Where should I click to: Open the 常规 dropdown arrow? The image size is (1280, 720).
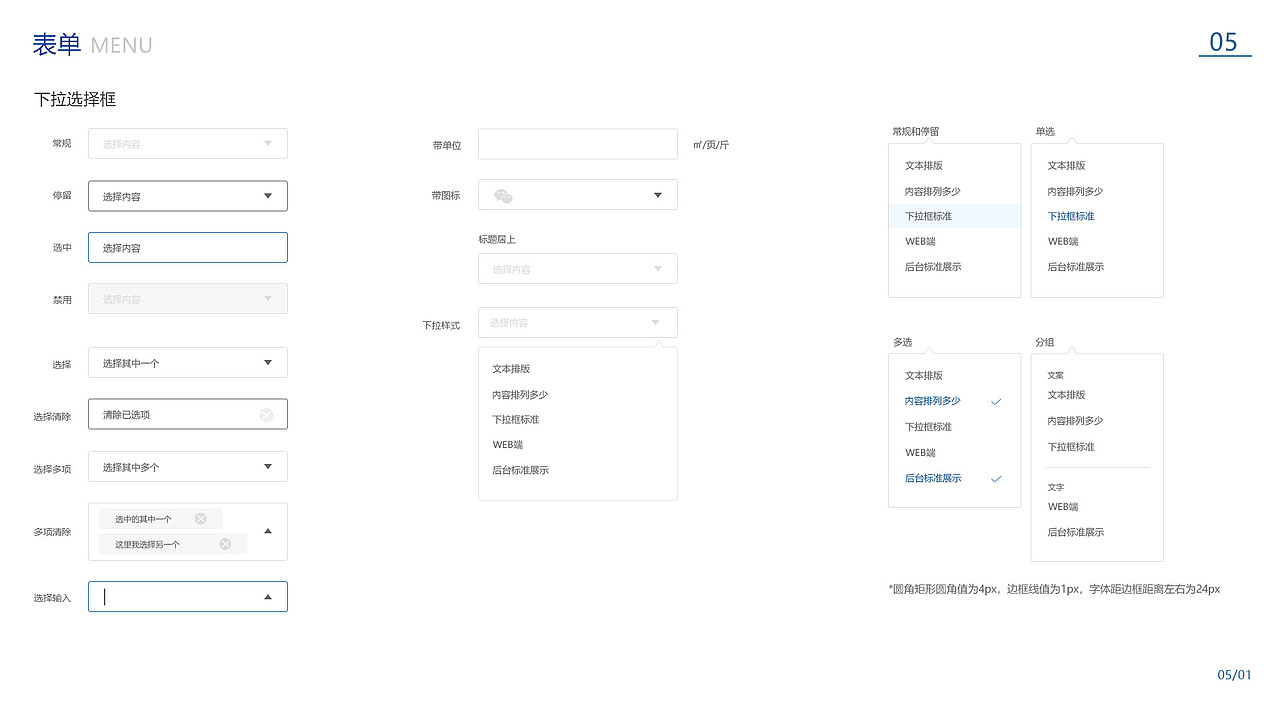pyautogui.click(x=268, y=144)
